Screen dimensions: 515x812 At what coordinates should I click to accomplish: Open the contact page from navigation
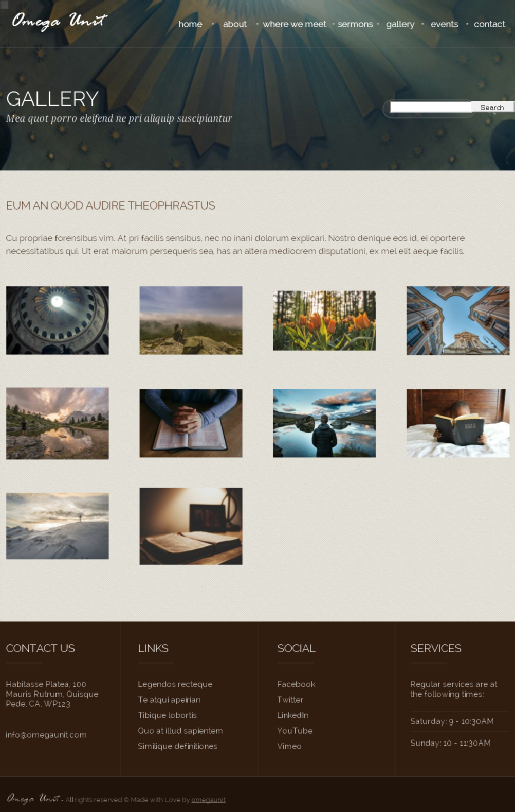[x=489, y=24]
